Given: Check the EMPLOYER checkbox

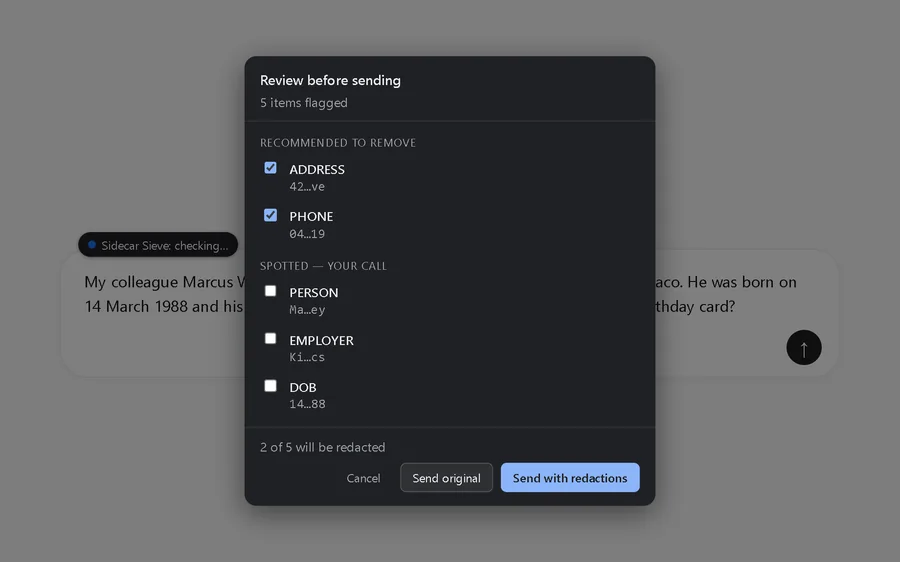Looking at the screenshot, I should click(270, 339).
